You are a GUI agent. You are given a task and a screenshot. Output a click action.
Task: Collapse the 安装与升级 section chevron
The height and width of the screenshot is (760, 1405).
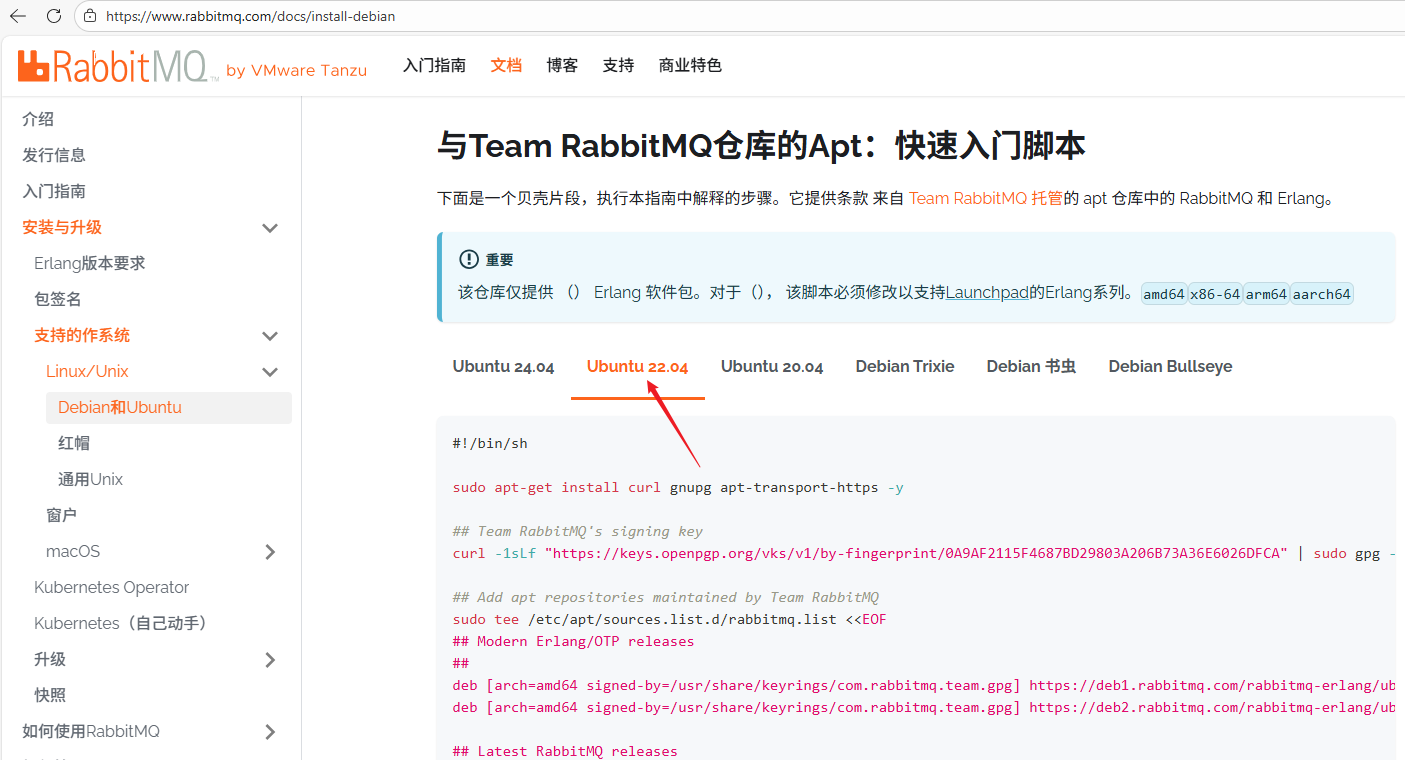point(270,228)
